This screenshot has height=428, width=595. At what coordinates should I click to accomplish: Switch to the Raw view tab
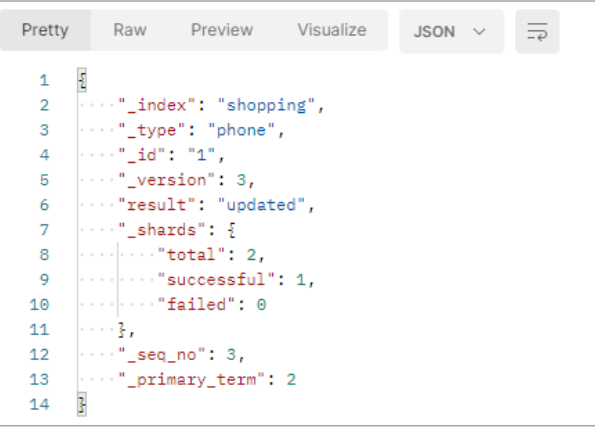pos(130,30)
